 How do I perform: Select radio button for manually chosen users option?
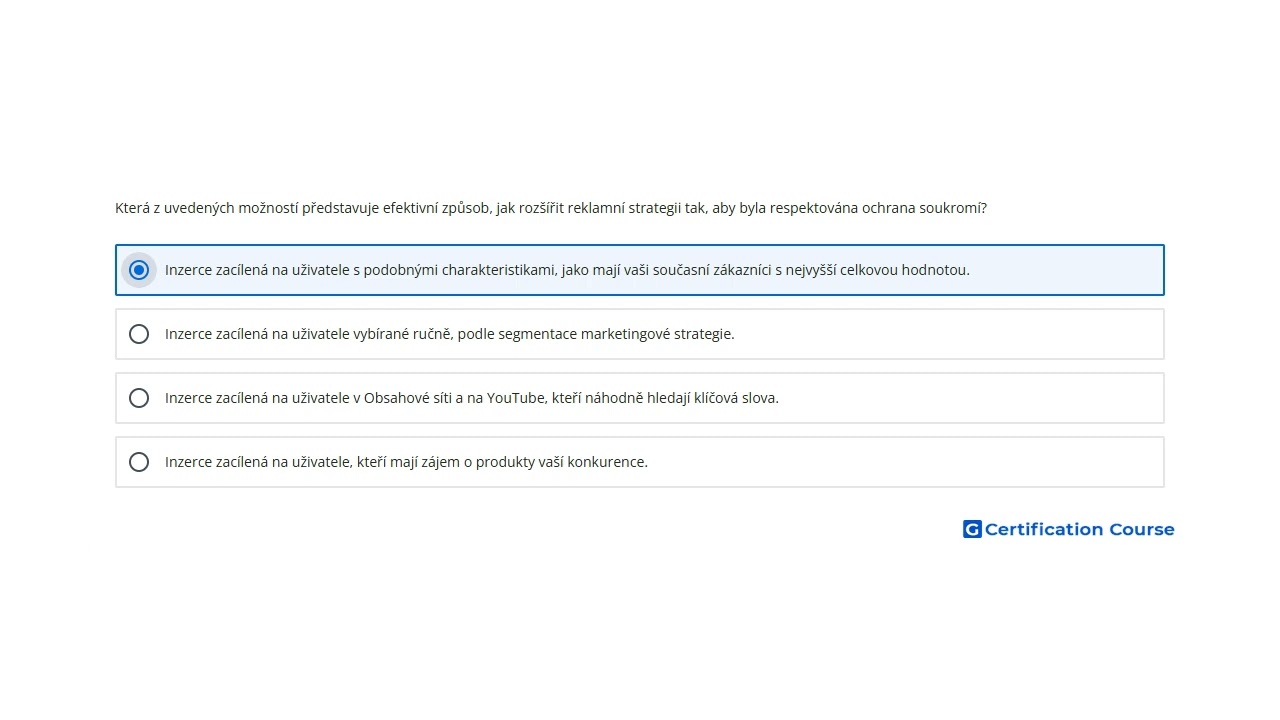[x=139, y=334]
